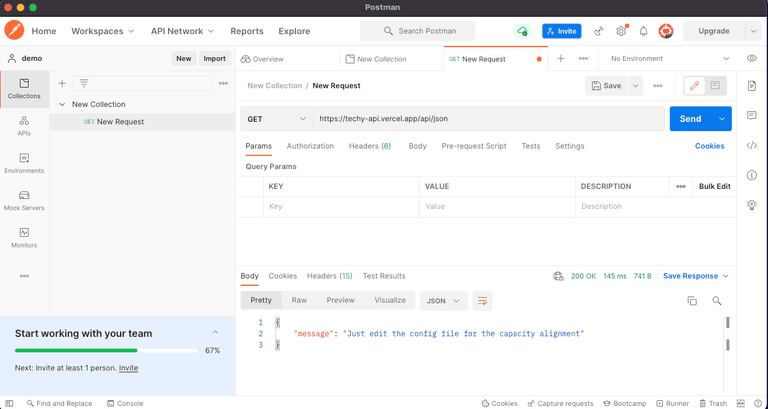The image size is (768, 409).
Task: Select Raw response view
Action: click(299, 300)
